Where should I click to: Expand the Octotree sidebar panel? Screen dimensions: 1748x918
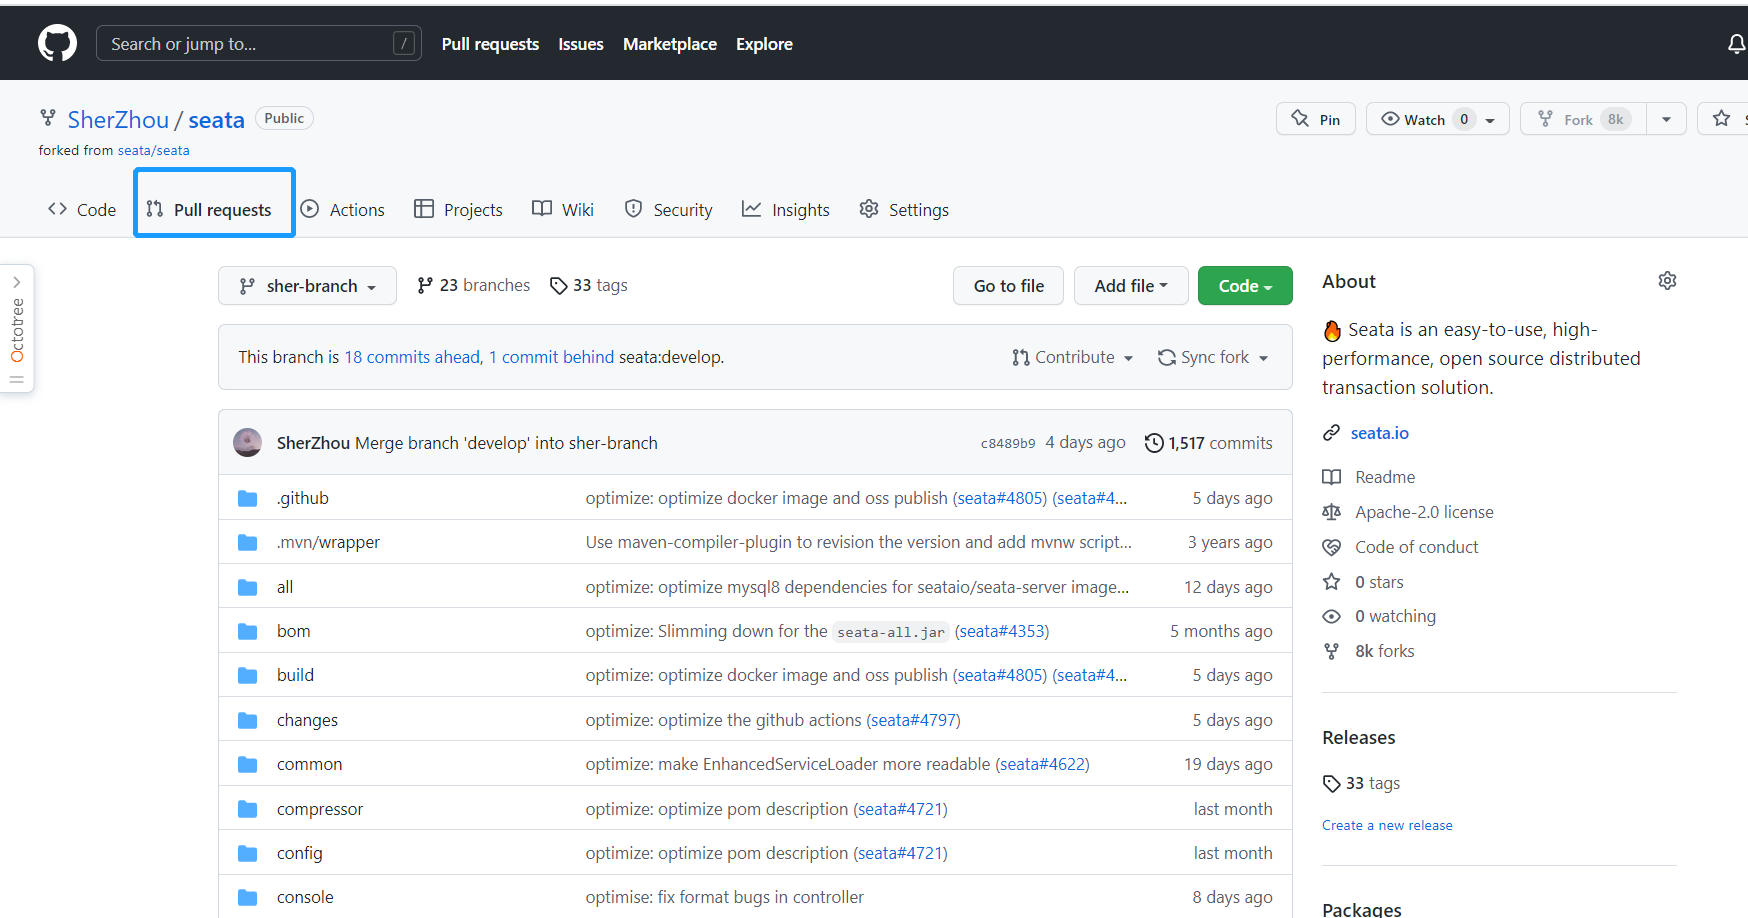(17, 328)
